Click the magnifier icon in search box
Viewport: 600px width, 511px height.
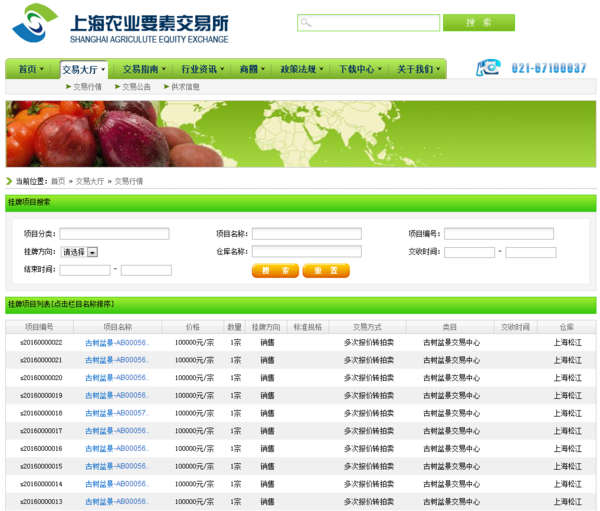pos(306,22)
